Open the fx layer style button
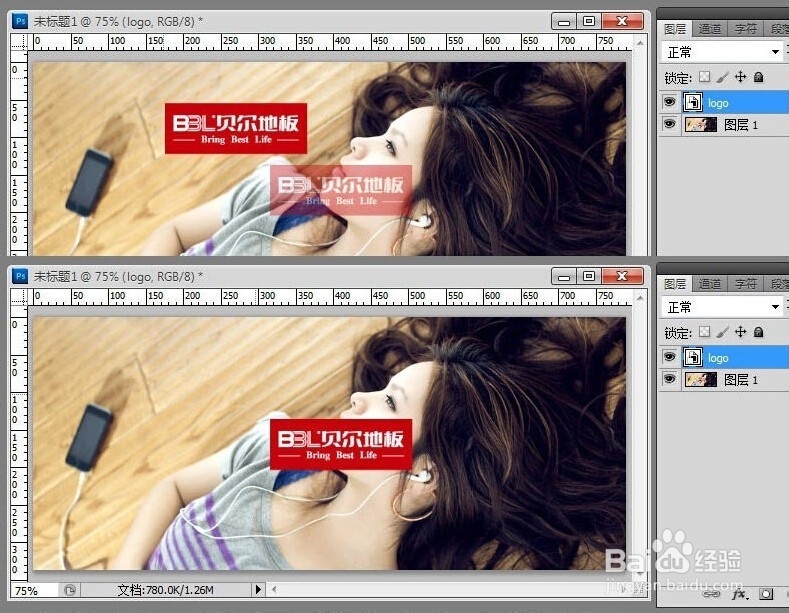 tap(740, 594)
